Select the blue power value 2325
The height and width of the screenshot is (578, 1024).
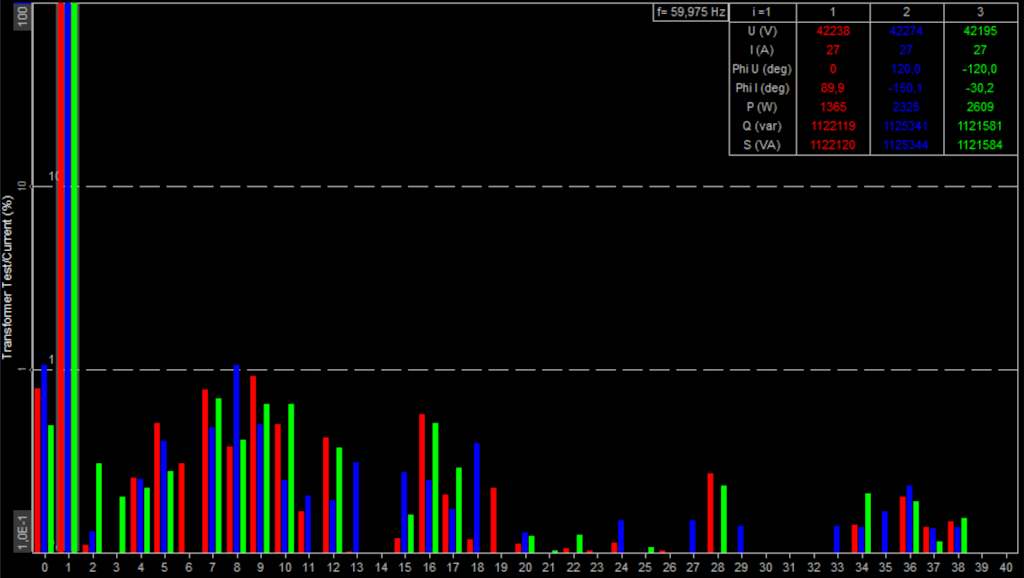pyautogui.click(x=906, y=106)
